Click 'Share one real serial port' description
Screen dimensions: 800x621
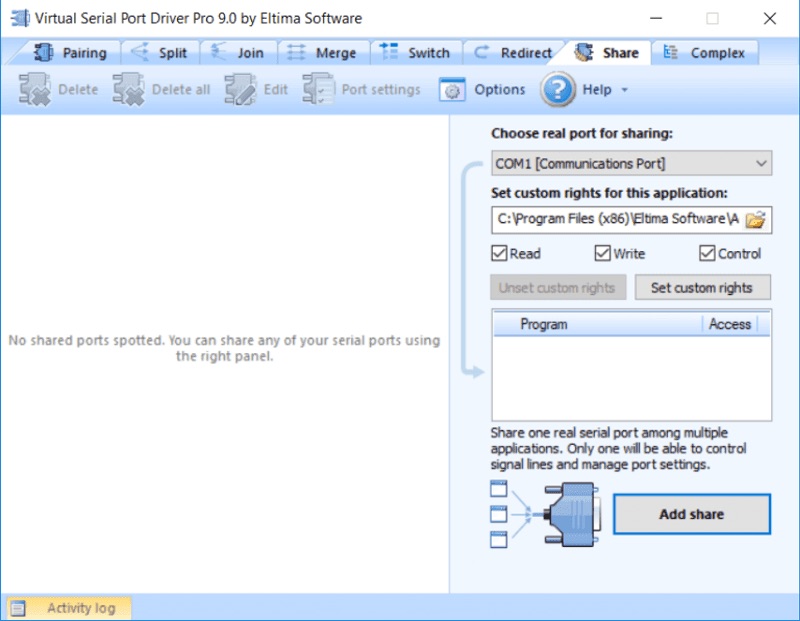click(x=618, y=449)
